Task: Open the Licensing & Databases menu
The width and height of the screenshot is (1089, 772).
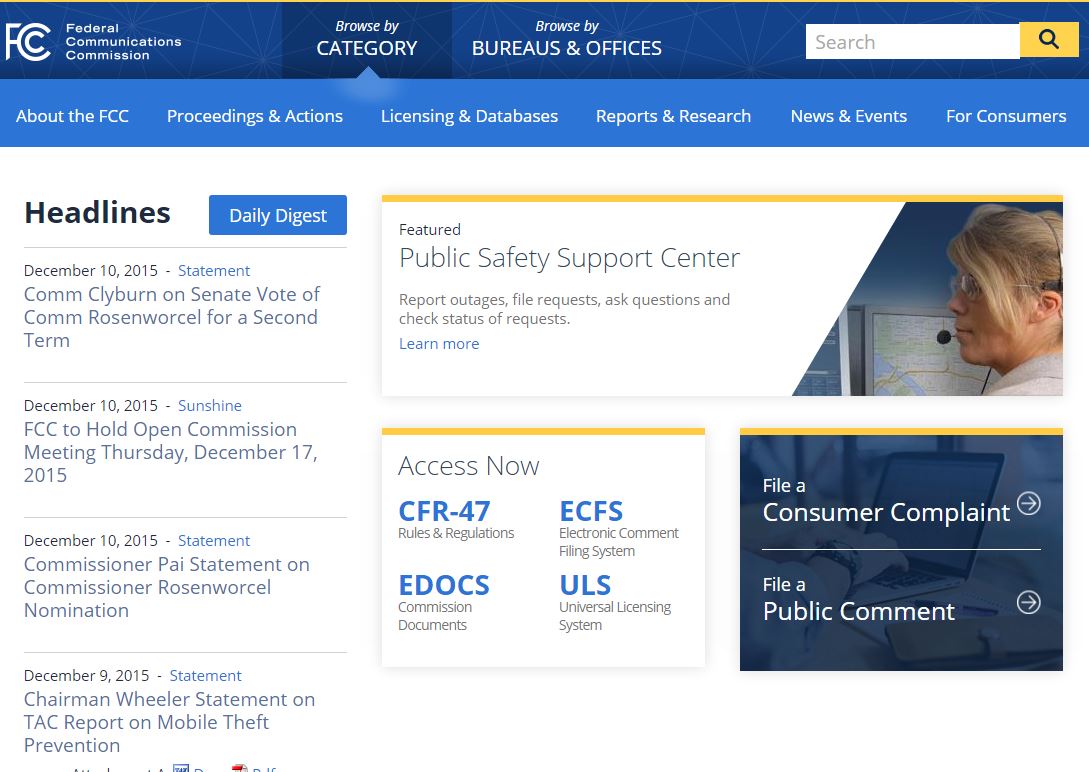Action: pyautogui.click(x=469, y=116)
